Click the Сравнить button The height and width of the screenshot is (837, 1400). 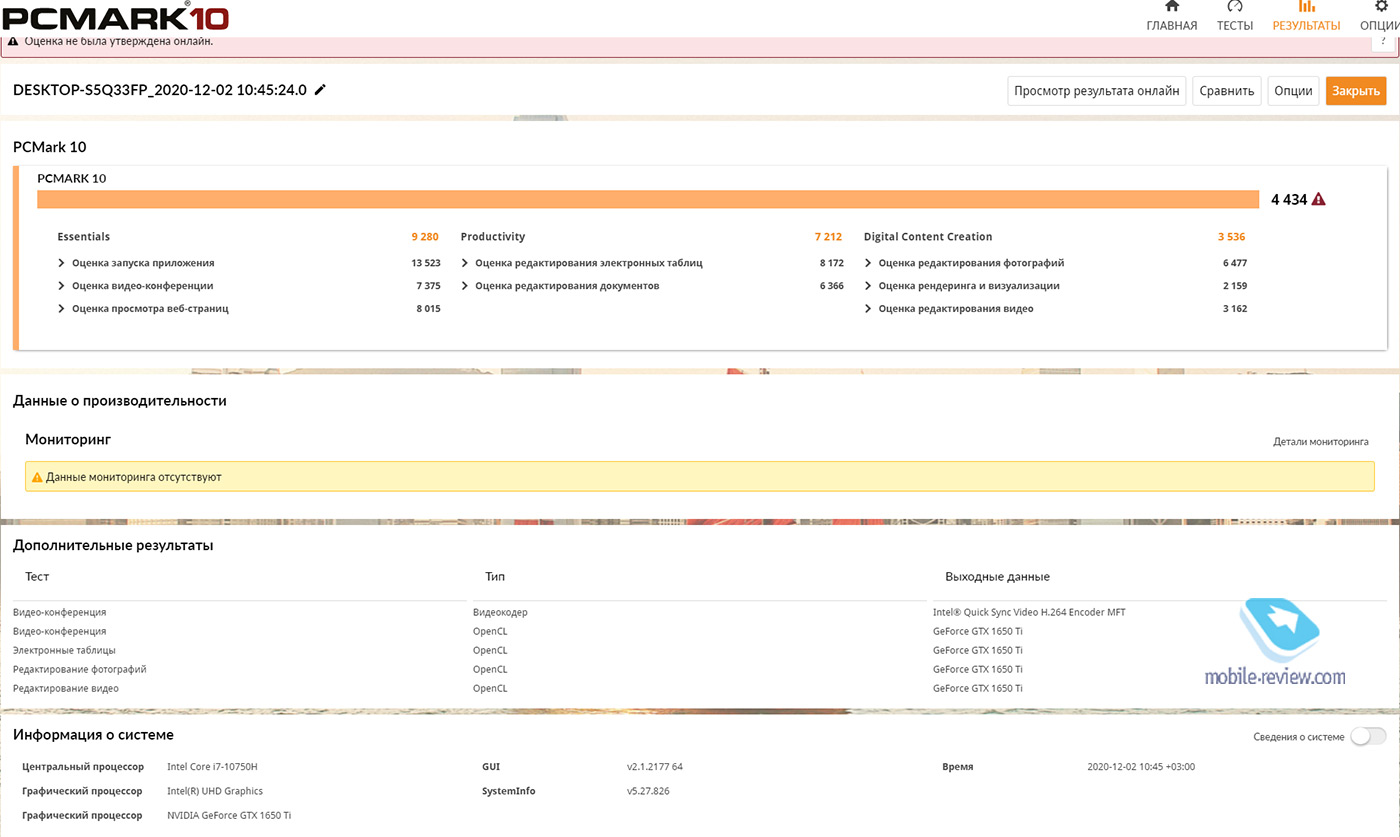[x=1226, y=91]
